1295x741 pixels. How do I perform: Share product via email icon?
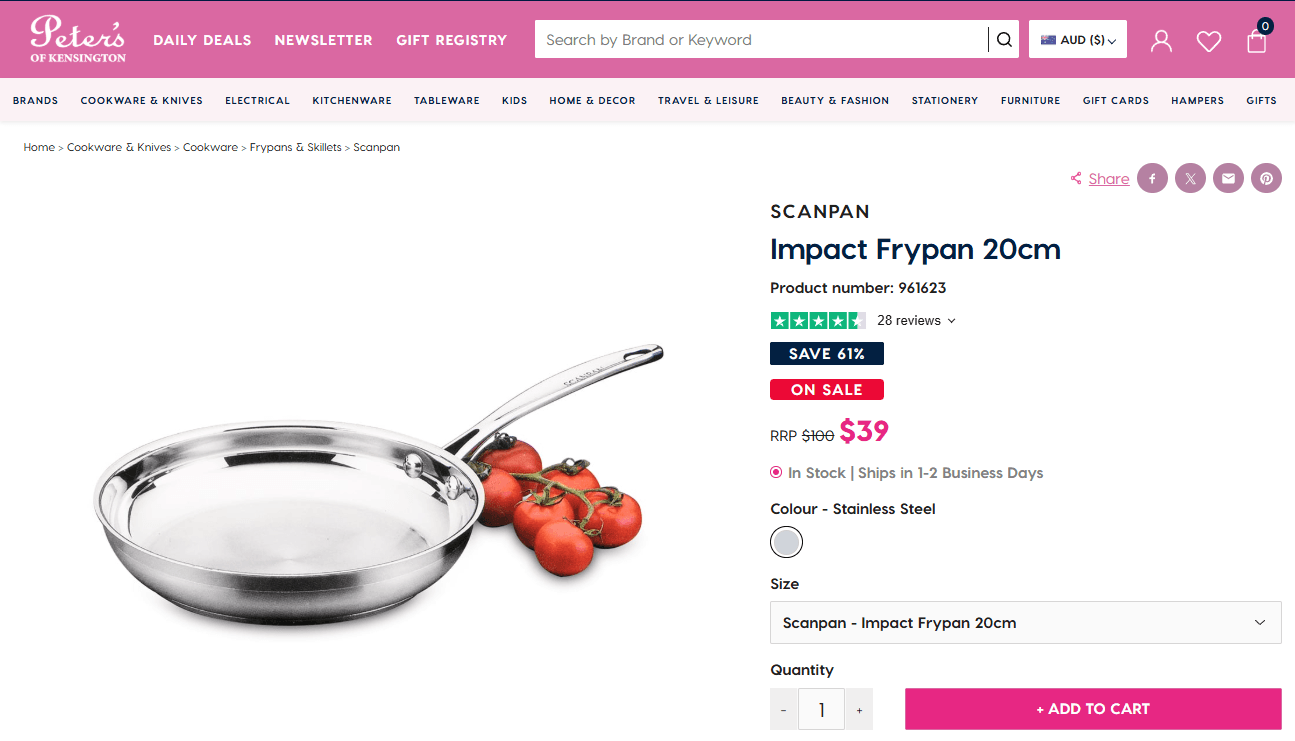pyautogui.click(x=1228, y=179)
